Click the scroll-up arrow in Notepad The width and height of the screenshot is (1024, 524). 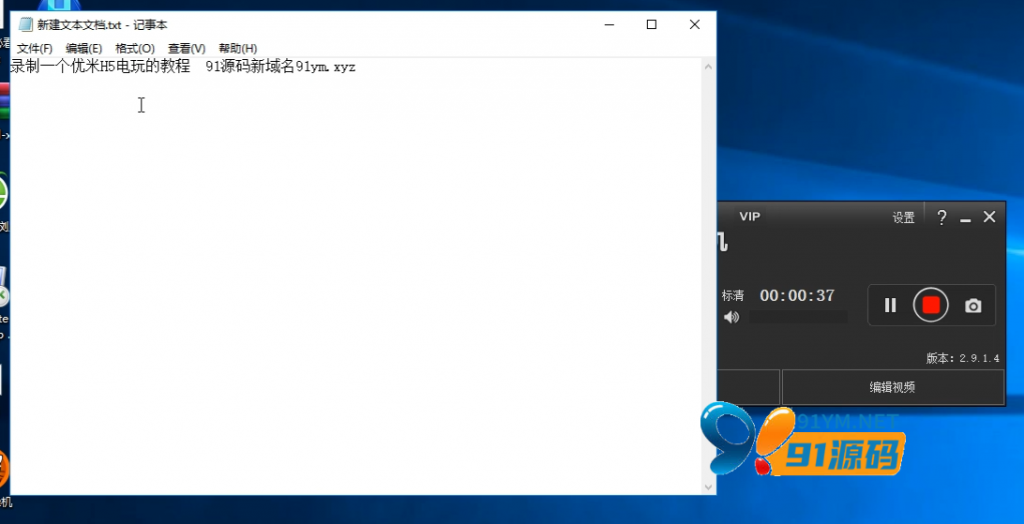point(709,67)
